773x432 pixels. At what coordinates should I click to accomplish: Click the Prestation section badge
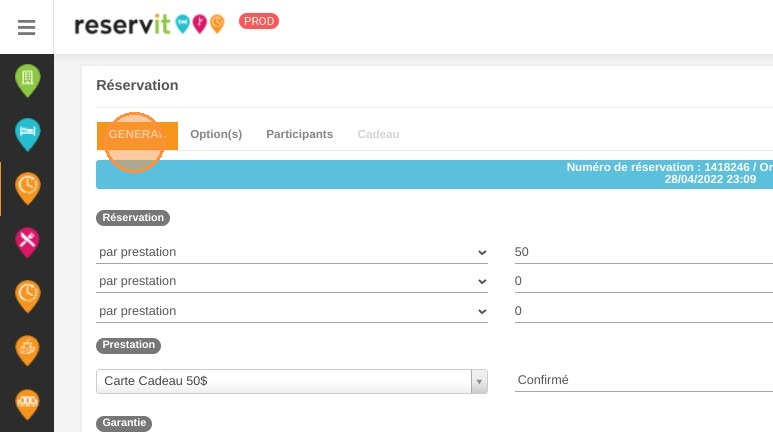[129, 345]
